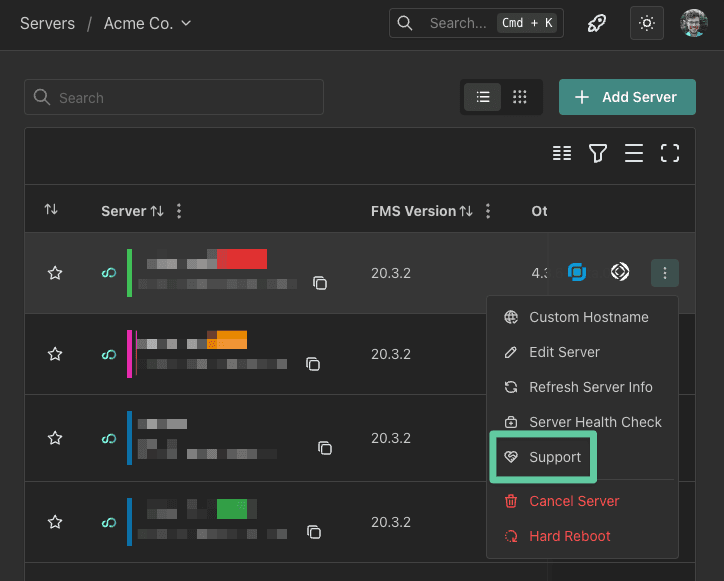
Task: Enter fullscreen table view
Action: point(670,153)
